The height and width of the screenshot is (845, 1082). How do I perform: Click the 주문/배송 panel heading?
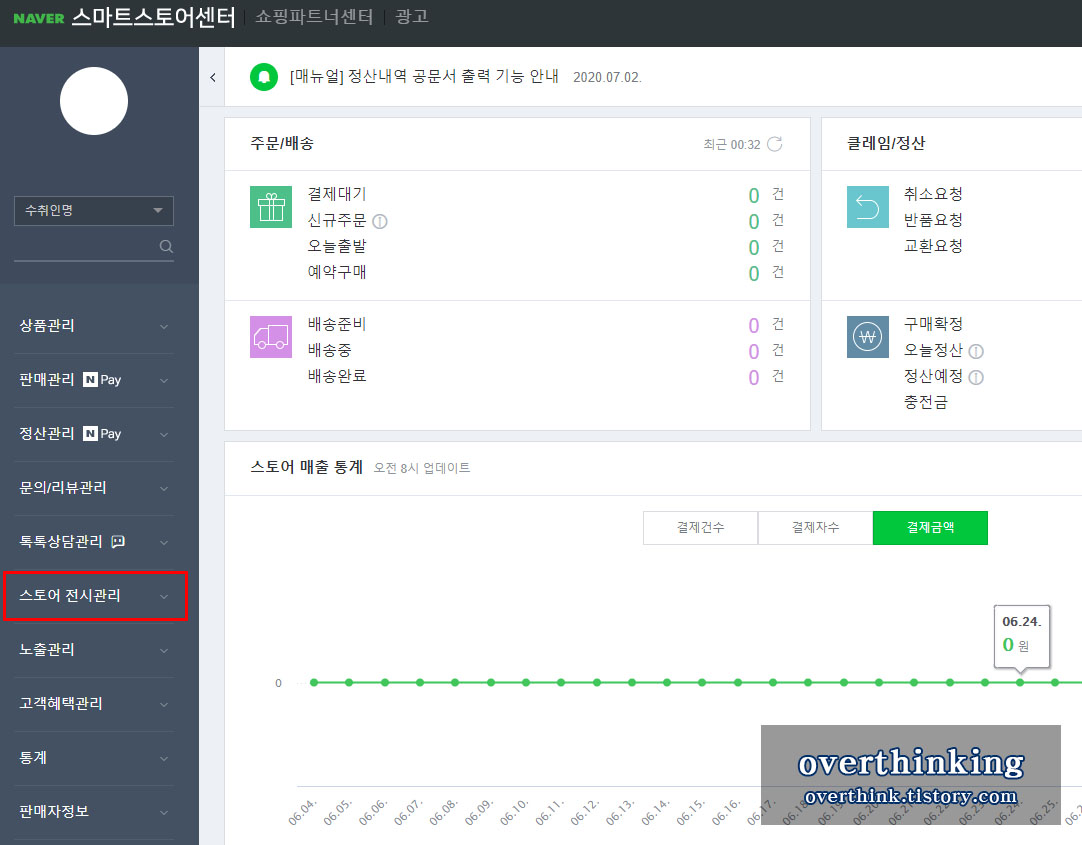pos(282,143)
